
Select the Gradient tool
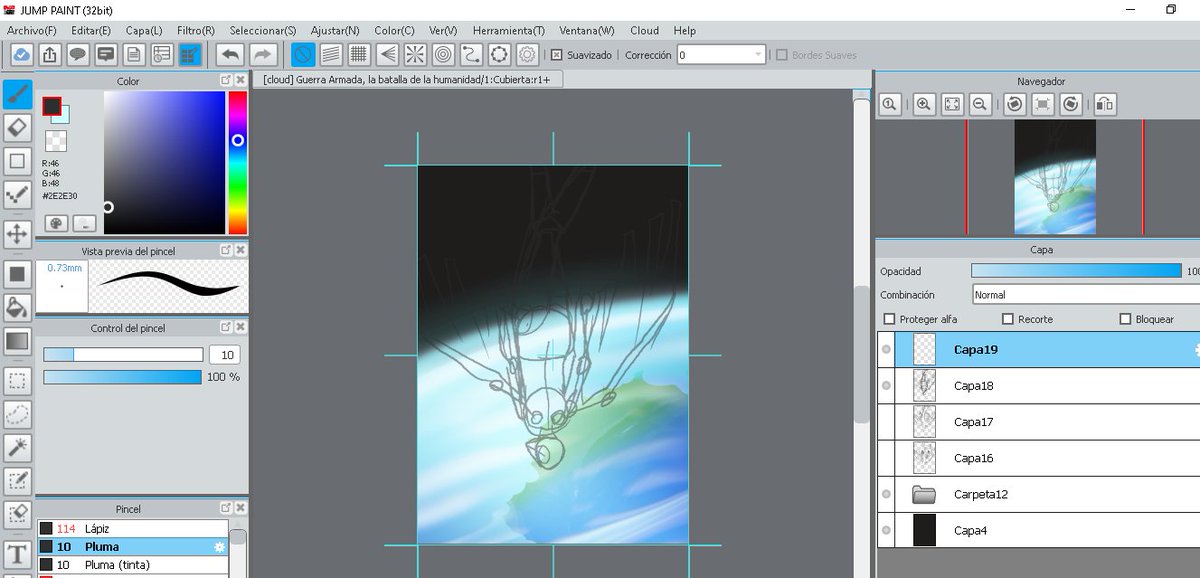point(17,341)
